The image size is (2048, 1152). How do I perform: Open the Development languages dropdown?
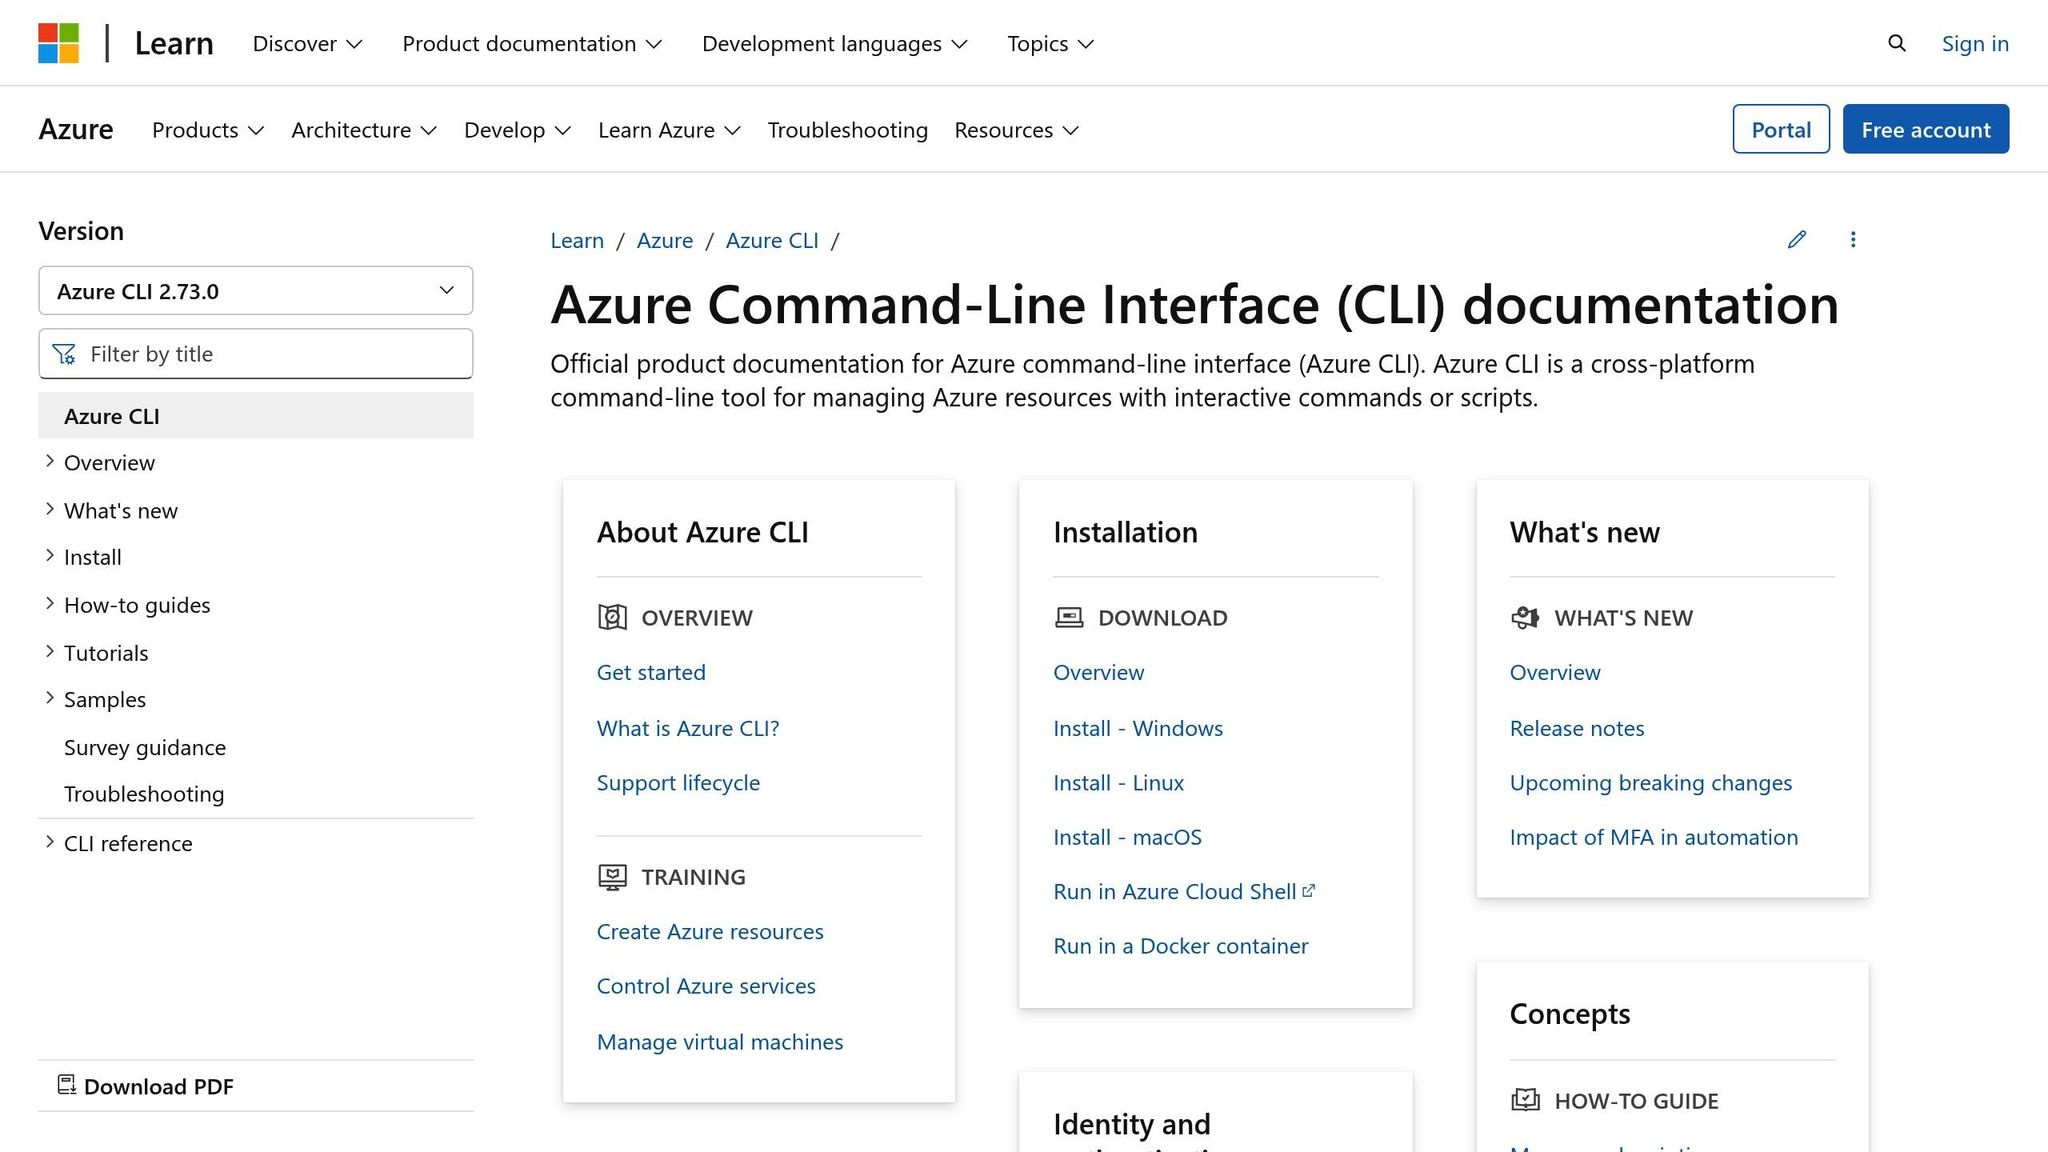tap(835, 43)
